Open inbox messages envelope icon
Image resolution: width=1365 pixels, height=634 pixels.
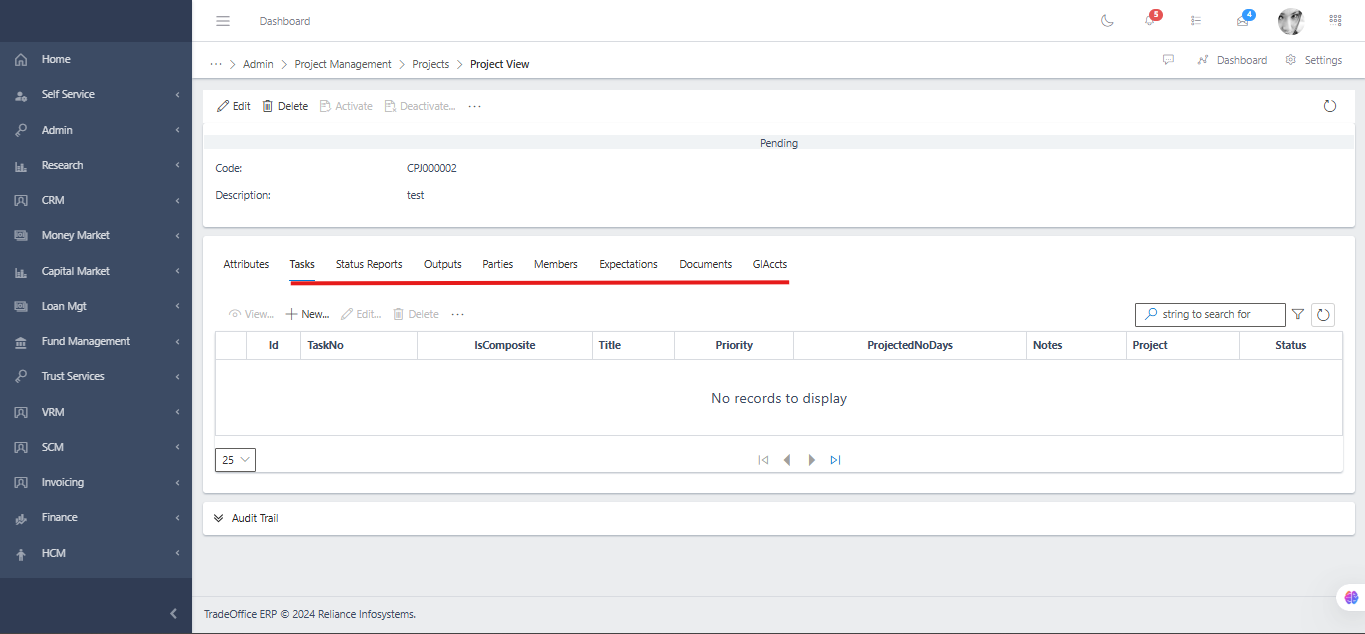(x=1242, y=21)
